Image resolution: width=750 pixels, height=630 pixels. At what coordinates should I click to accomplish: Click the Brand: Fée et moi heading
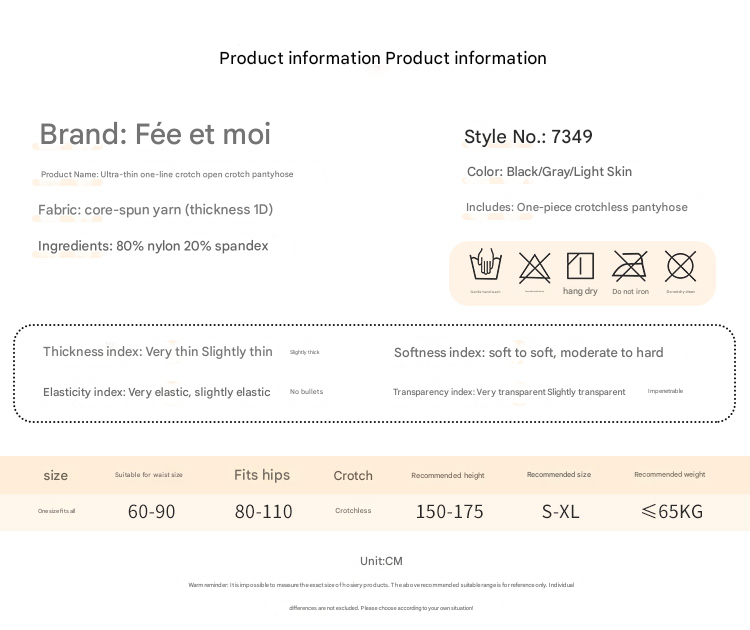point(155,134)
